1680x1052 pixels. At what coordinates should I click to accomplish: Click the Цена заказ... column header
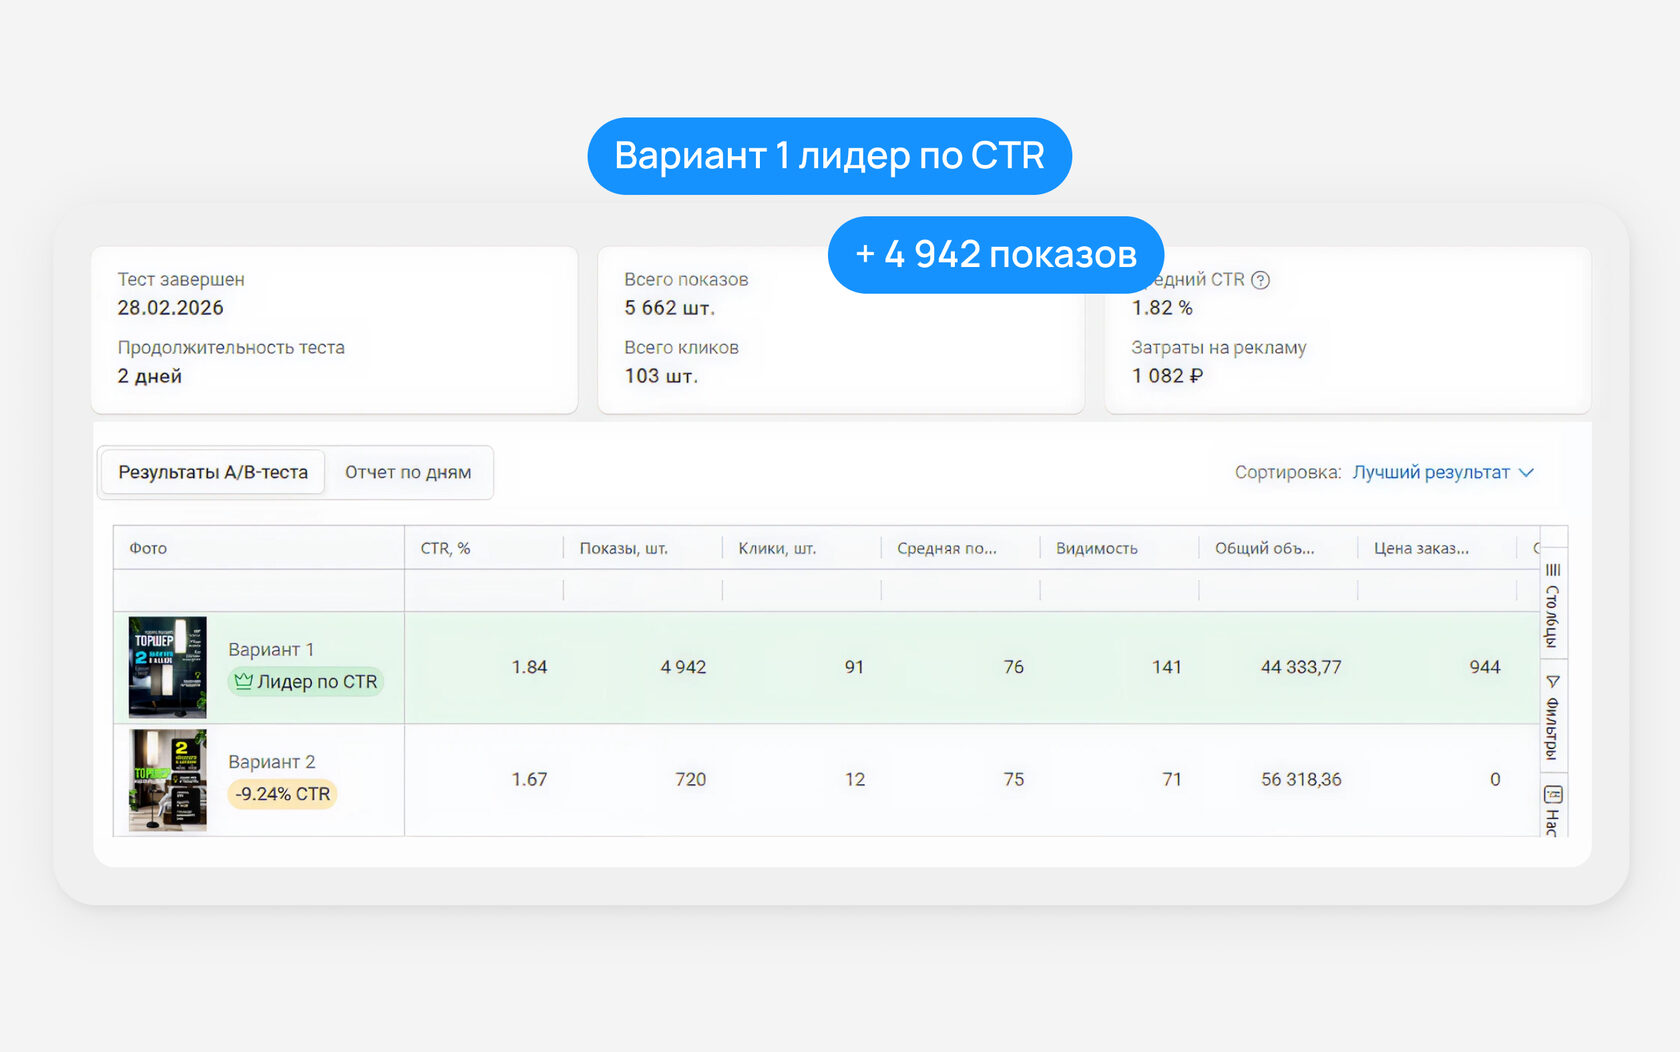pos(1420,548)
